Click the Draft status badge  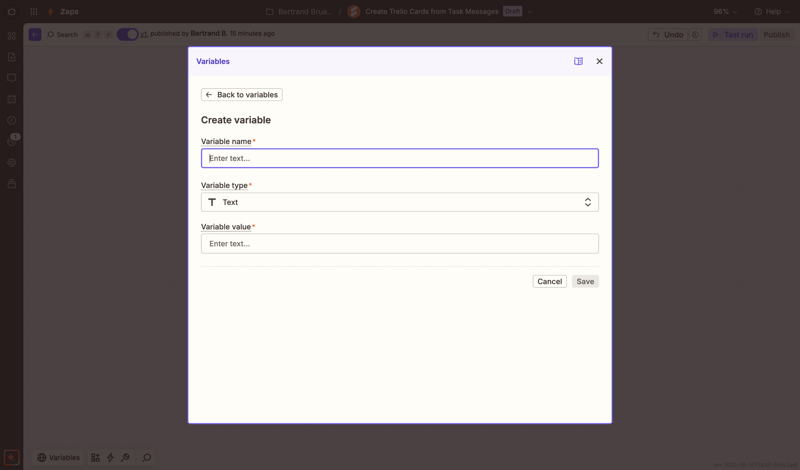[512, 11]
